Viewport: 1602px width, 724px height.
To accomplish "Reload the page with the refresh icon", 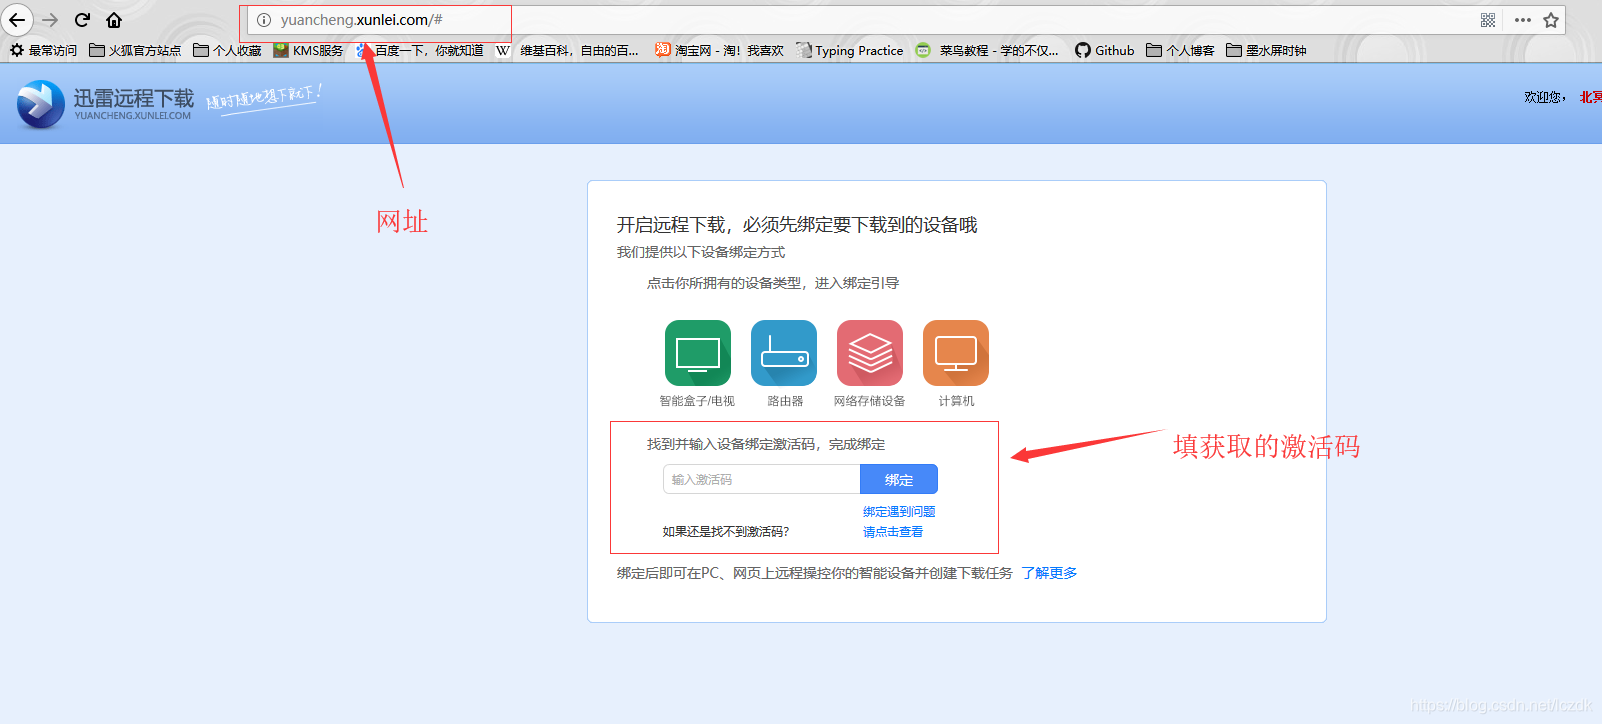I will click(83, 20).
